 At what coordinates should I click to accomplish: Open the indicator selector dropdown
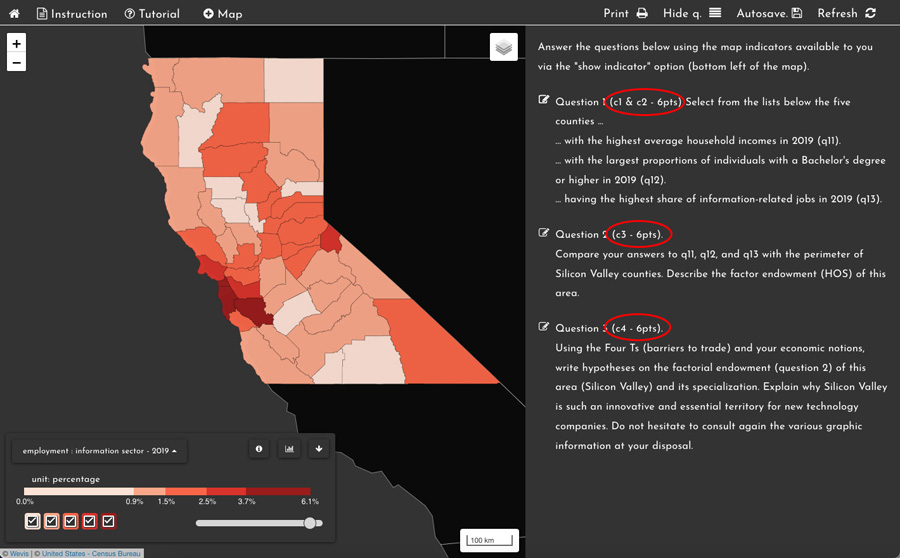[99, 451]
